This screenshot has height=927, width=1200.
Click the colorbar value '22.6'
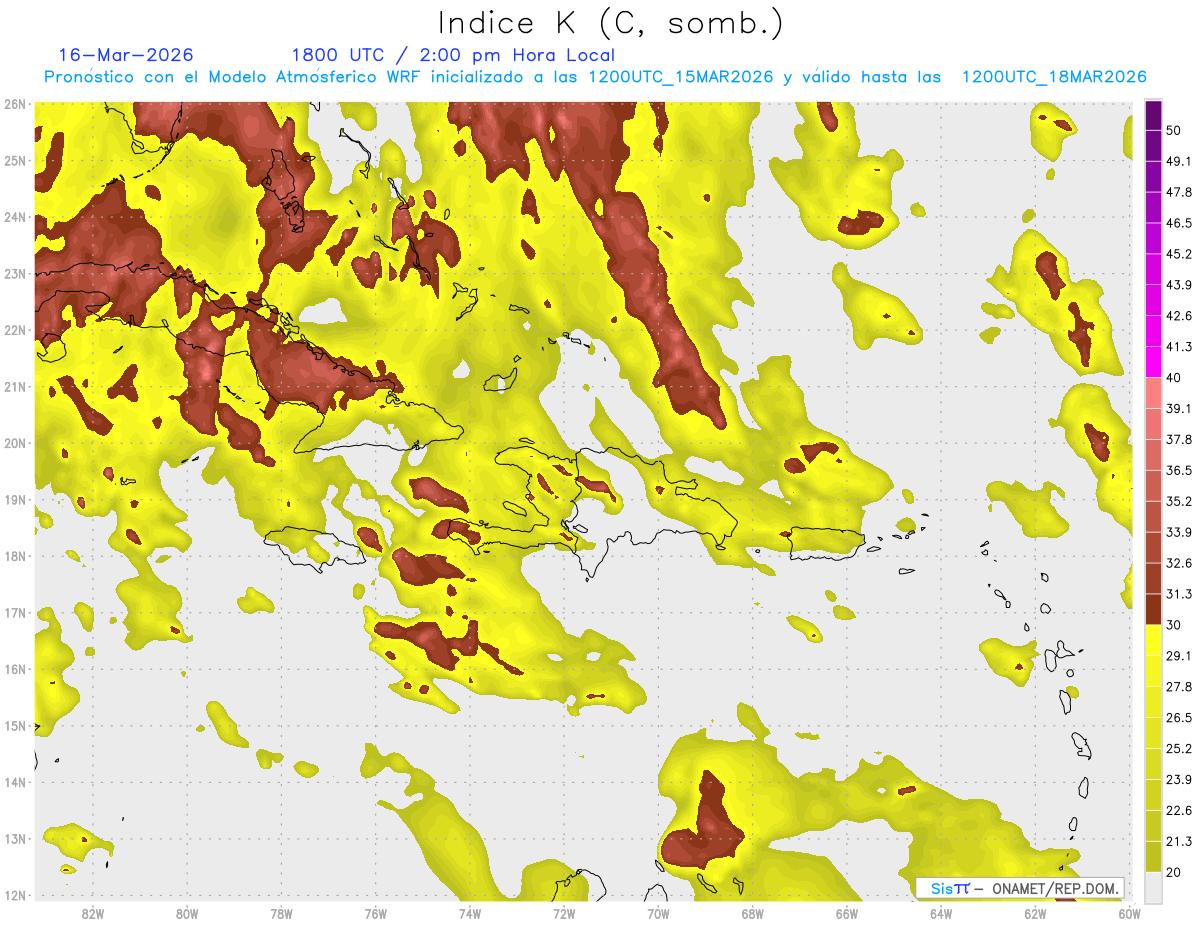(x=1178, y=811)
